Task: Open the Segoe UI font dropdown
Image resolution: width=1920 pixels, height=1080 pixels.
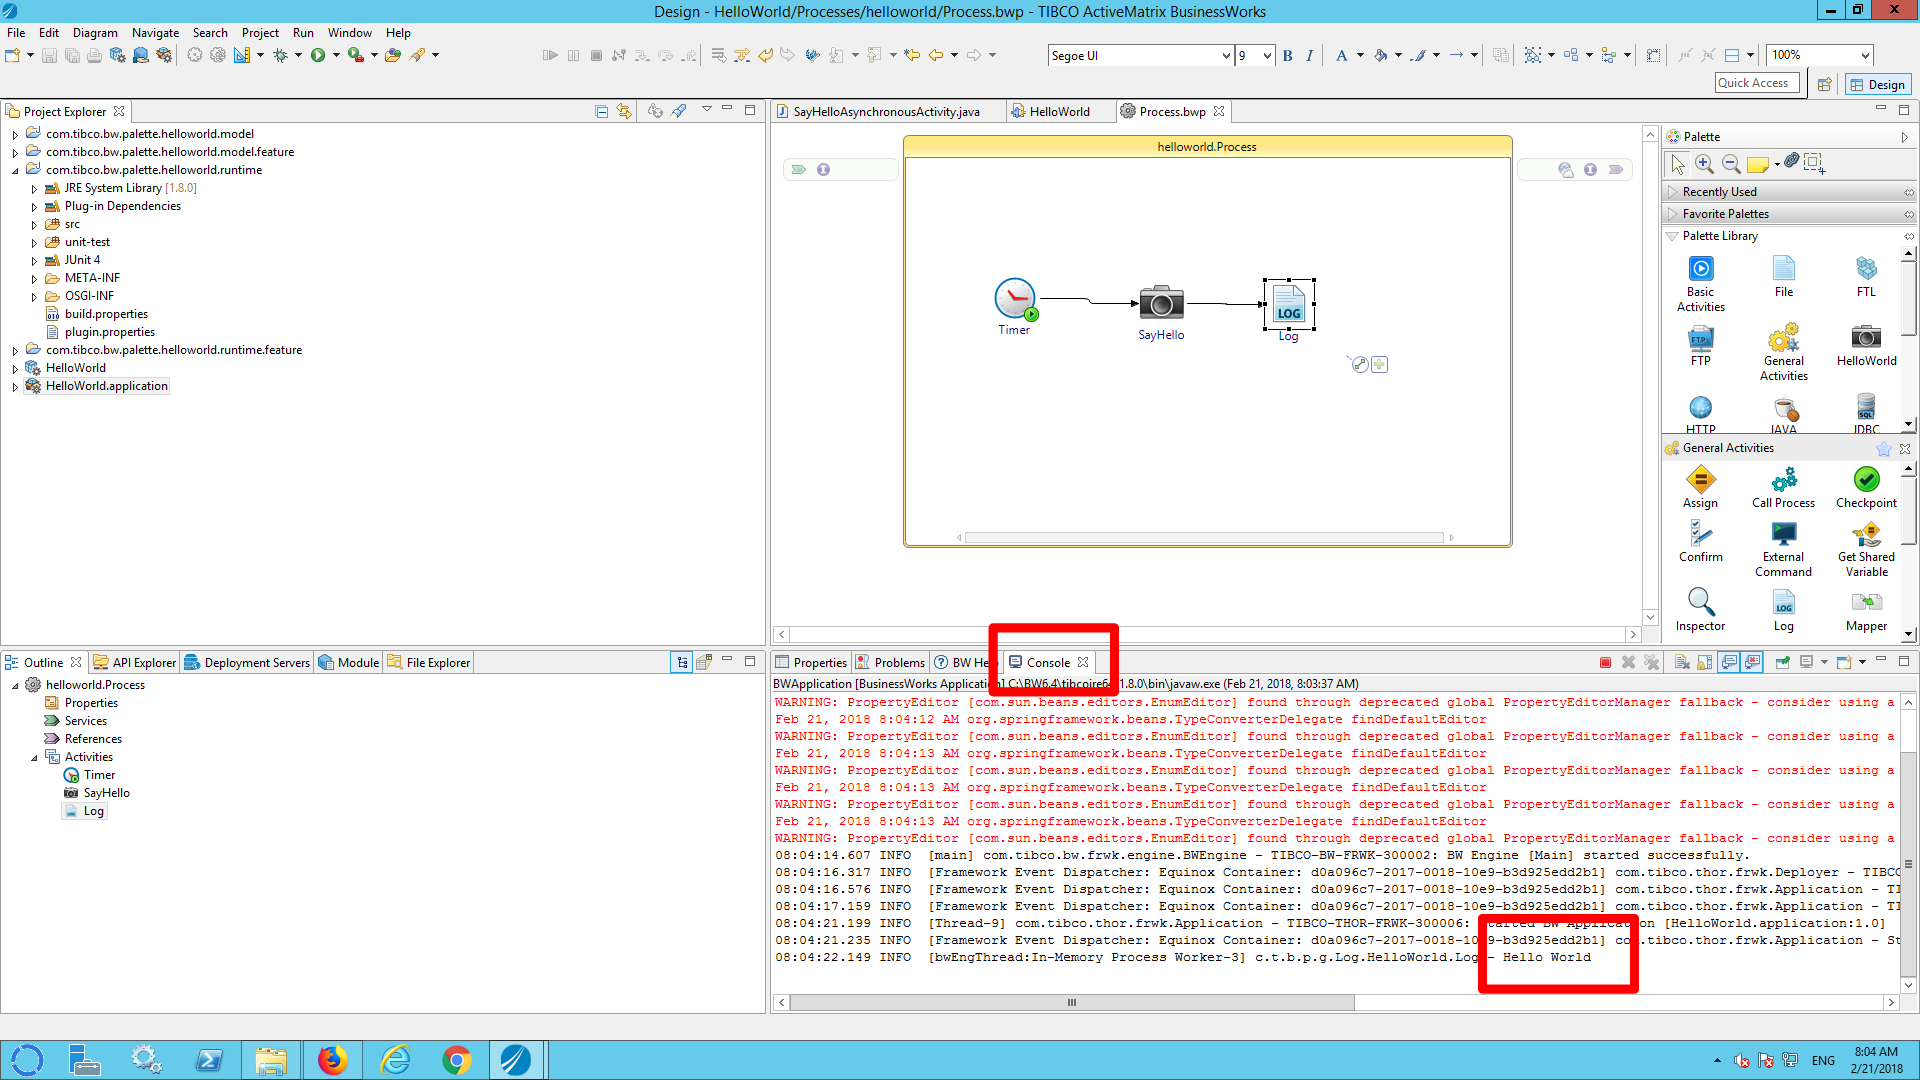Action: [x=1226, y=56]
